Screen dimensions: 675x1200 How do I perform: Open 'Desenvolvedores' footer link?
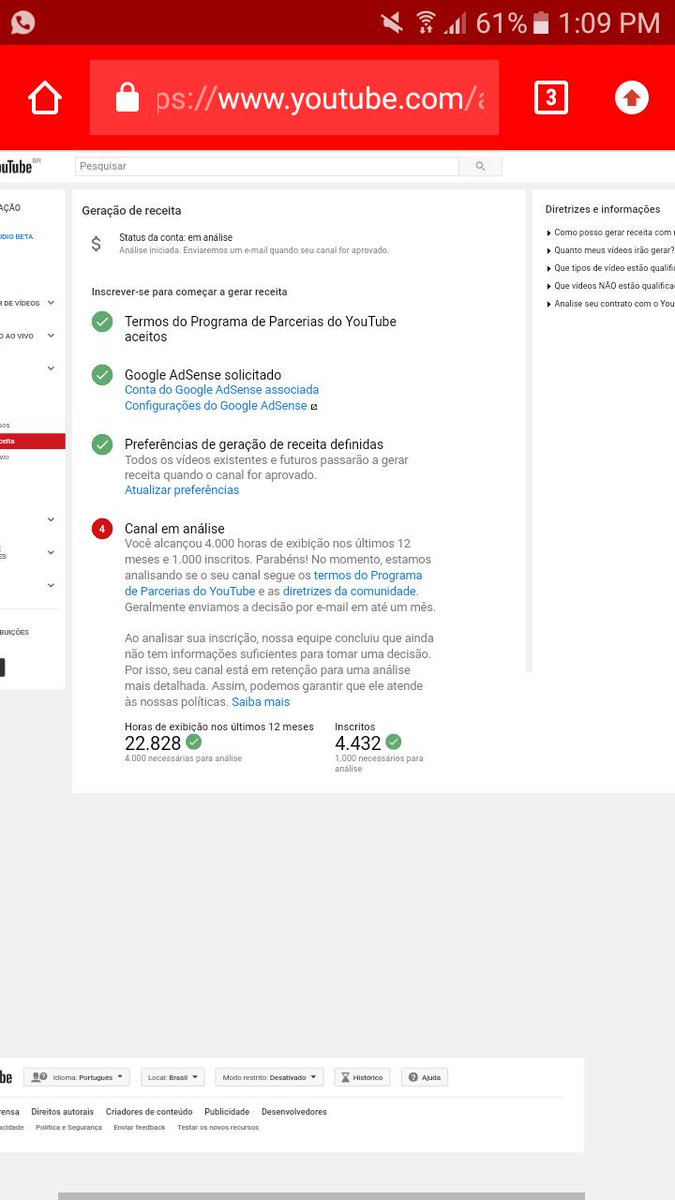(x=294, y=1111)
